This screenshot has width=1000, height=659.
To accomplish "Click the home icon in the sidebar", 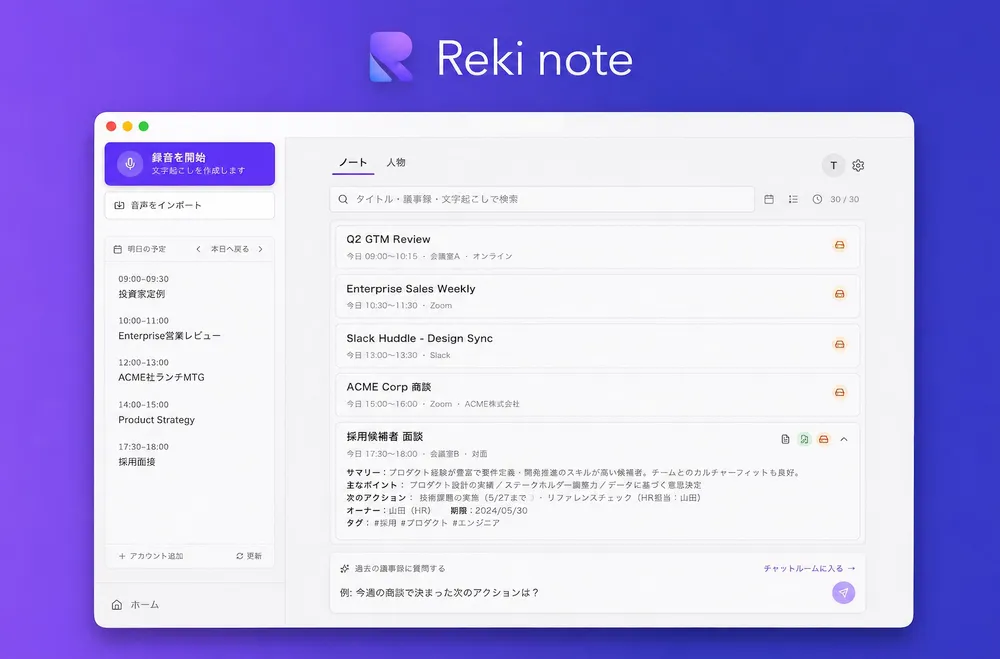I will (117, 605).
